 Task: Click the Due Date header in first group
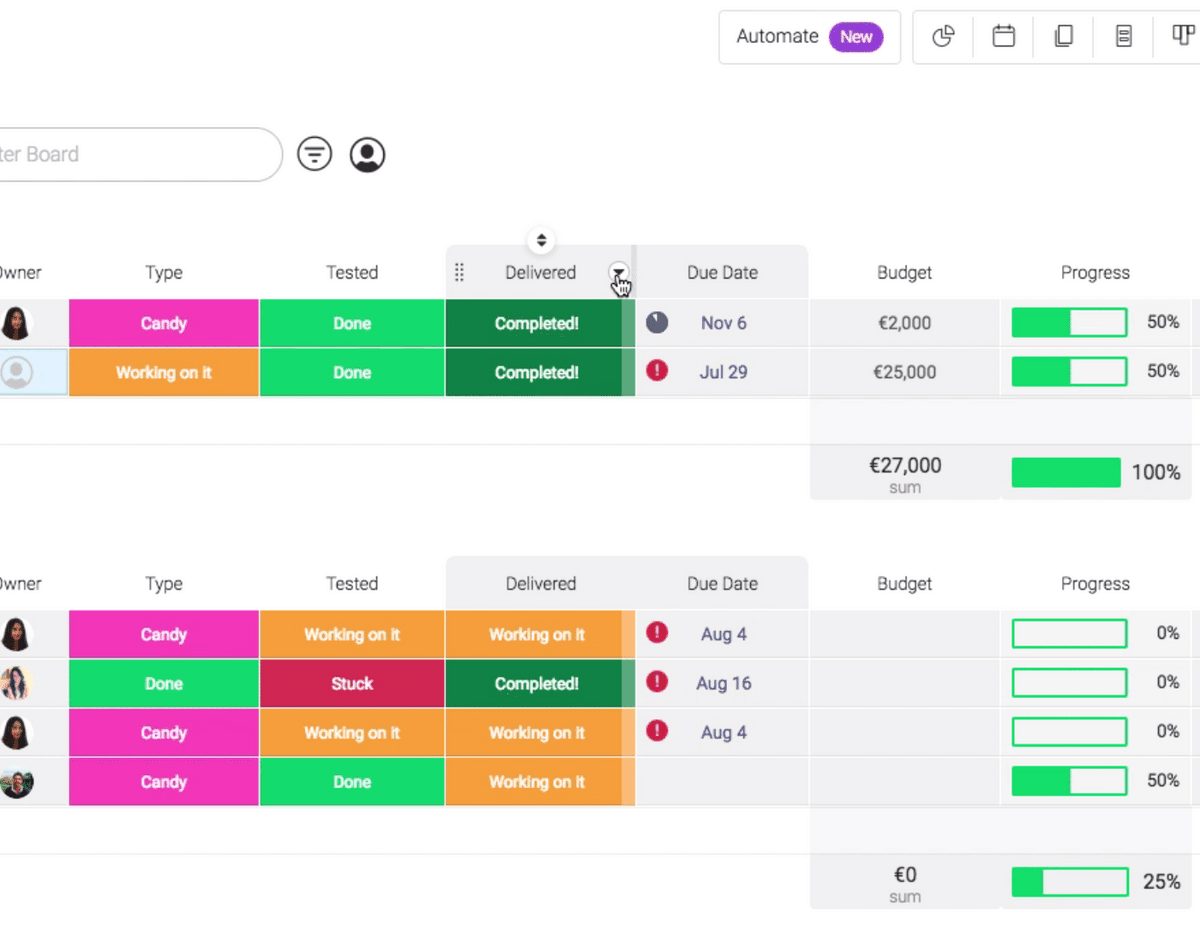tap(722, 272)
